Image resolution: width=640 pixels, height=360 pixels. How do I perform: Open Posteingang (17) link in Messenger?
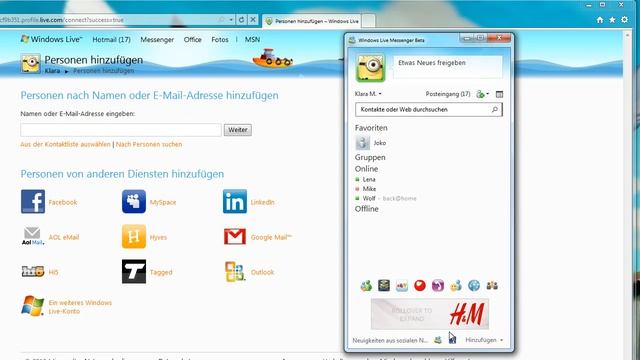click(x=448, y=94)
